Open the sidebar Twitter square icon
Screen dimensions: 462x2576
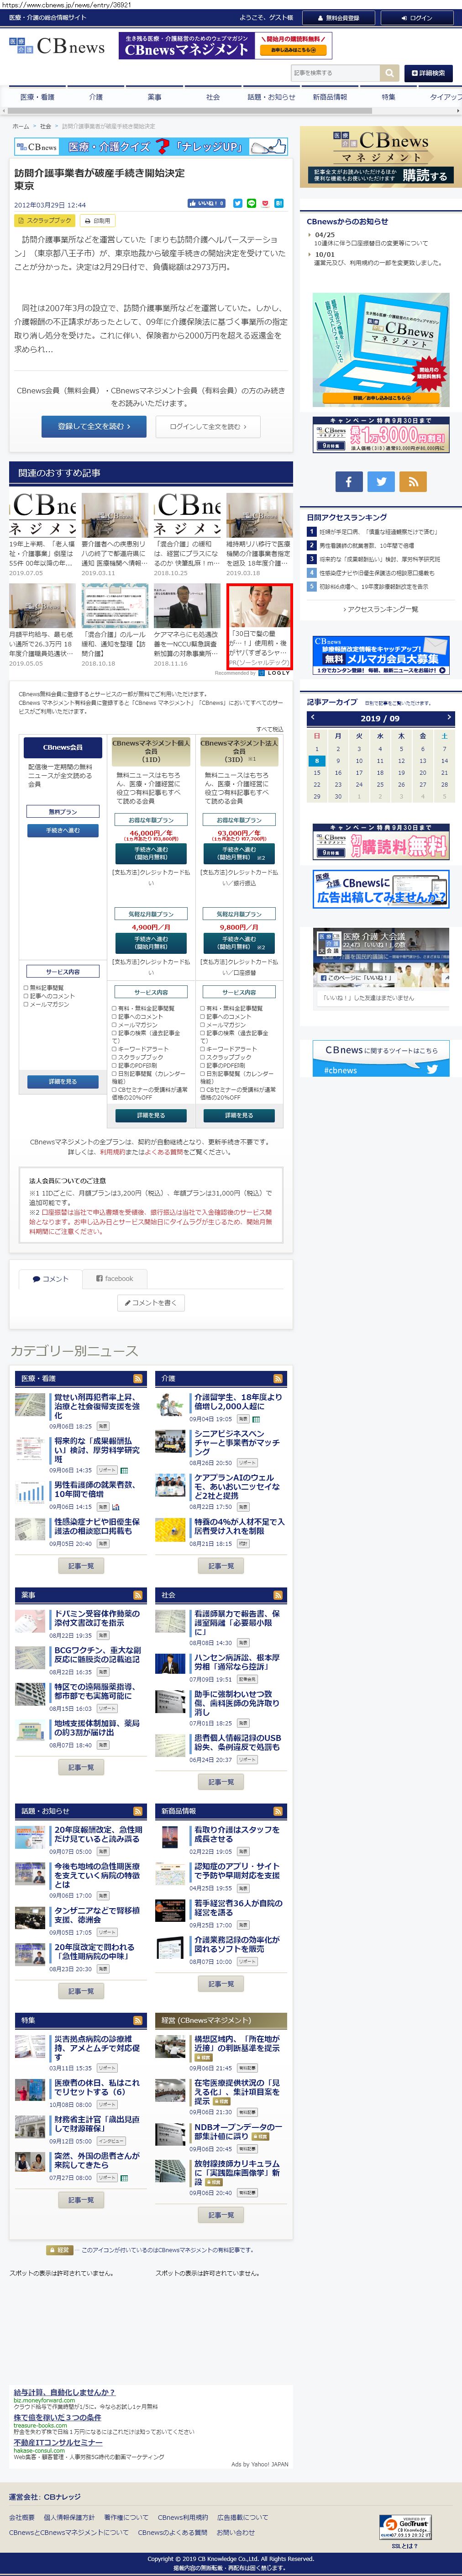pos(381,482)
